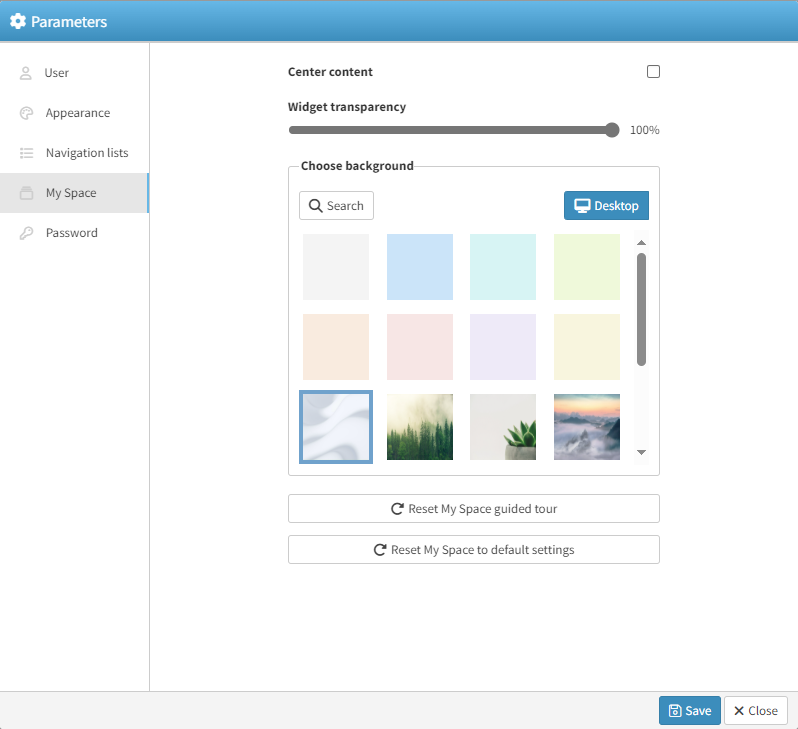Click the Search background button
This screenshot has width=798, height=729.
point(336,206)
